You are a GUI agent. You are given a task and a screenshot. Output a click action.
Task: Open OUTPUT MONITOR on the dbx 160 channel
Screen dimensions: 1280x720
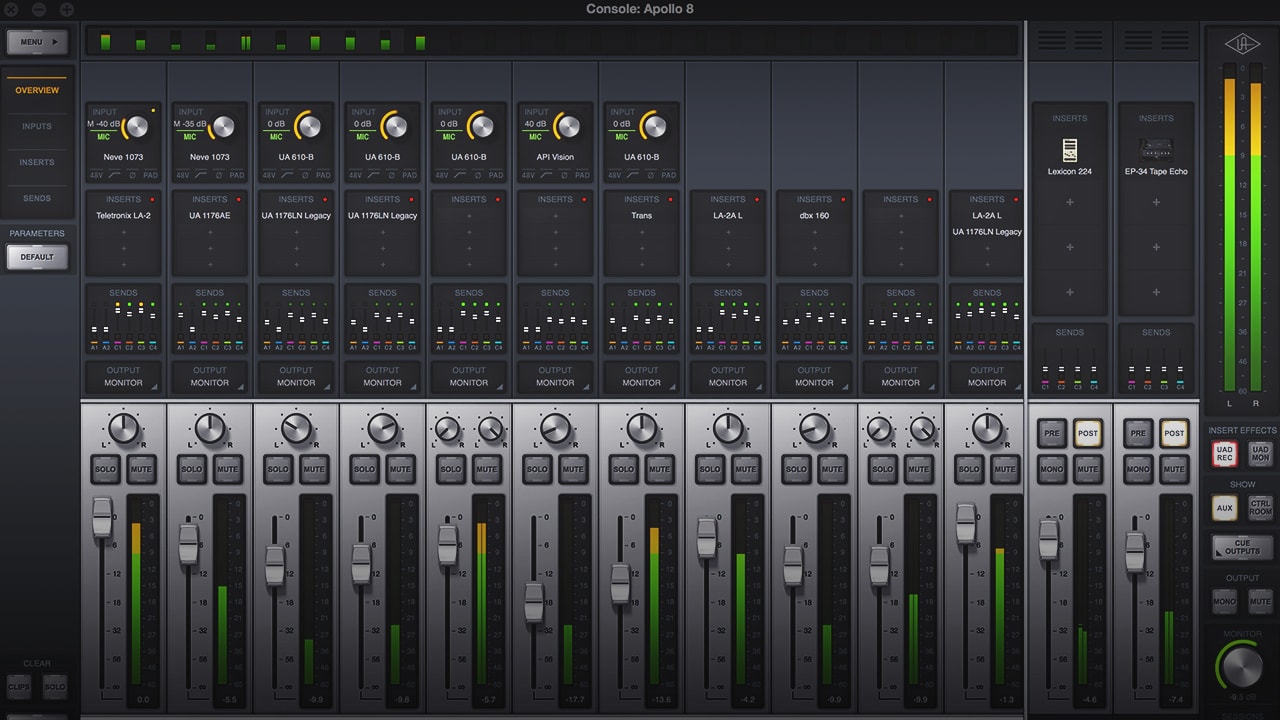(814, 376)
